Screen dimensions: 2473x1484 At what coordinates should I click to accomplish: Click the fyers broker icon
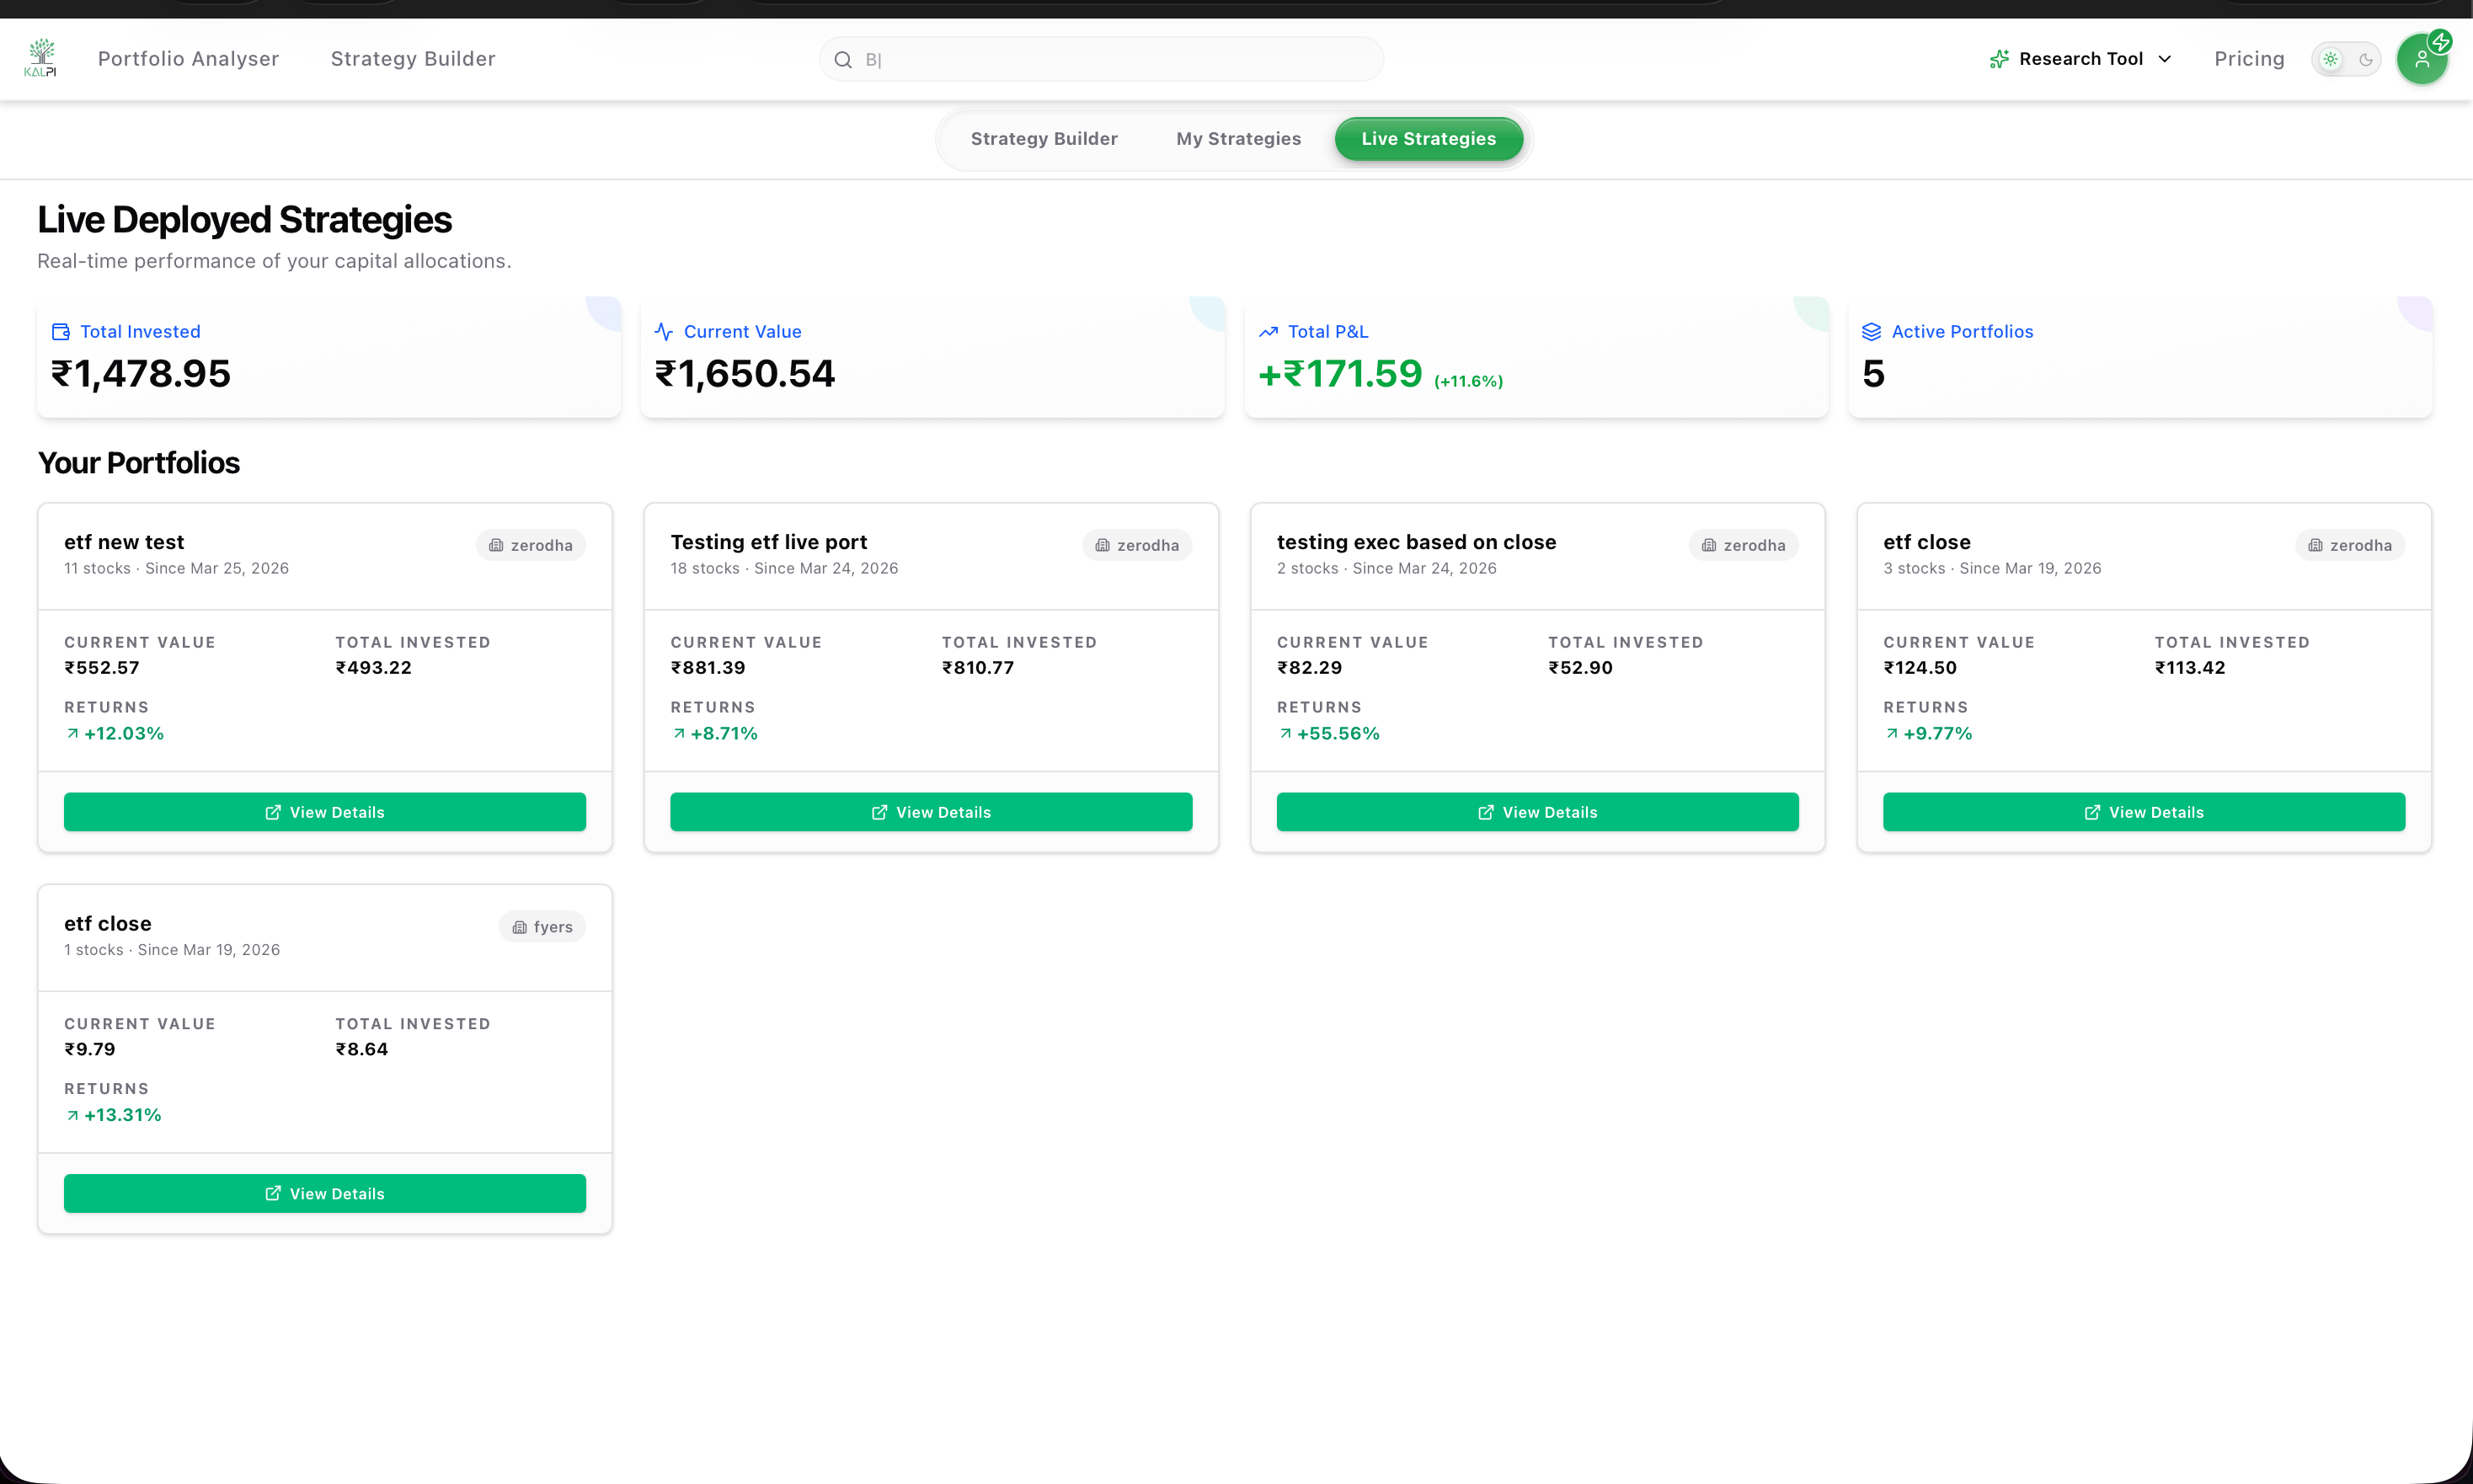coord(519,927)
